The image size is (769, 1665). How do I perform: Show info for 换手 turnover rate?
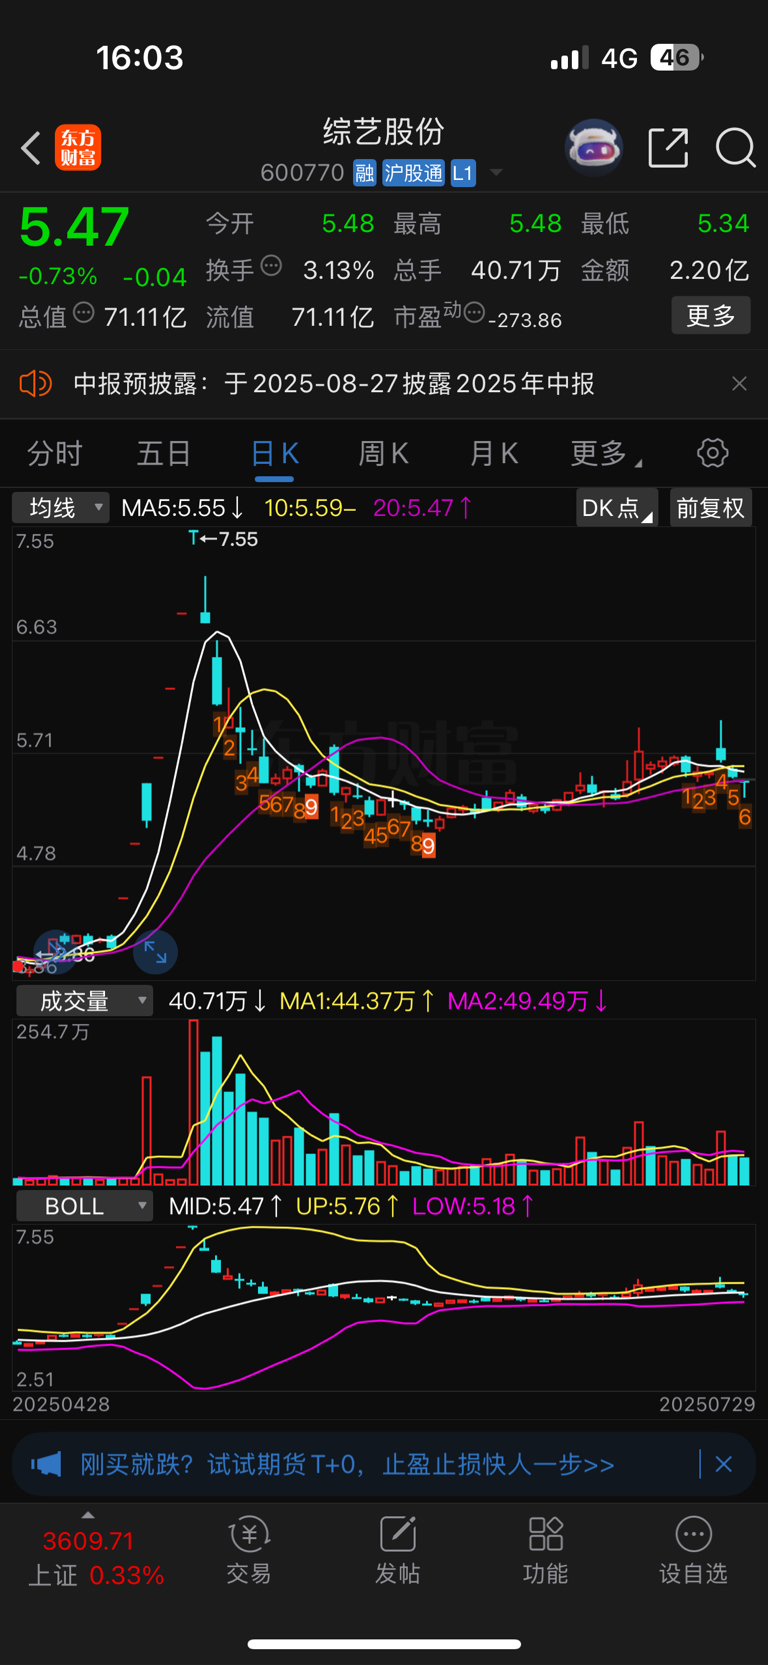271,266
